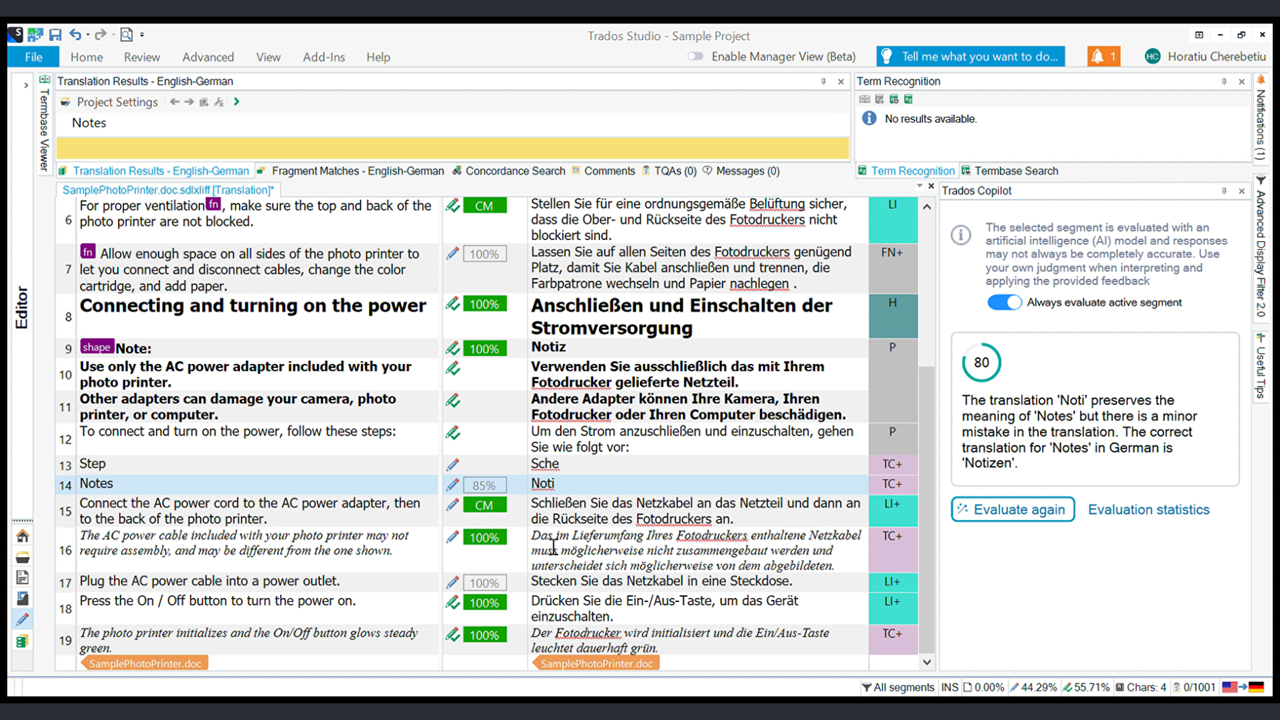Viewport: 1280px width, 720px height.
Task: Click the Trados Studio logo icon
Action: tap(15, 35)
